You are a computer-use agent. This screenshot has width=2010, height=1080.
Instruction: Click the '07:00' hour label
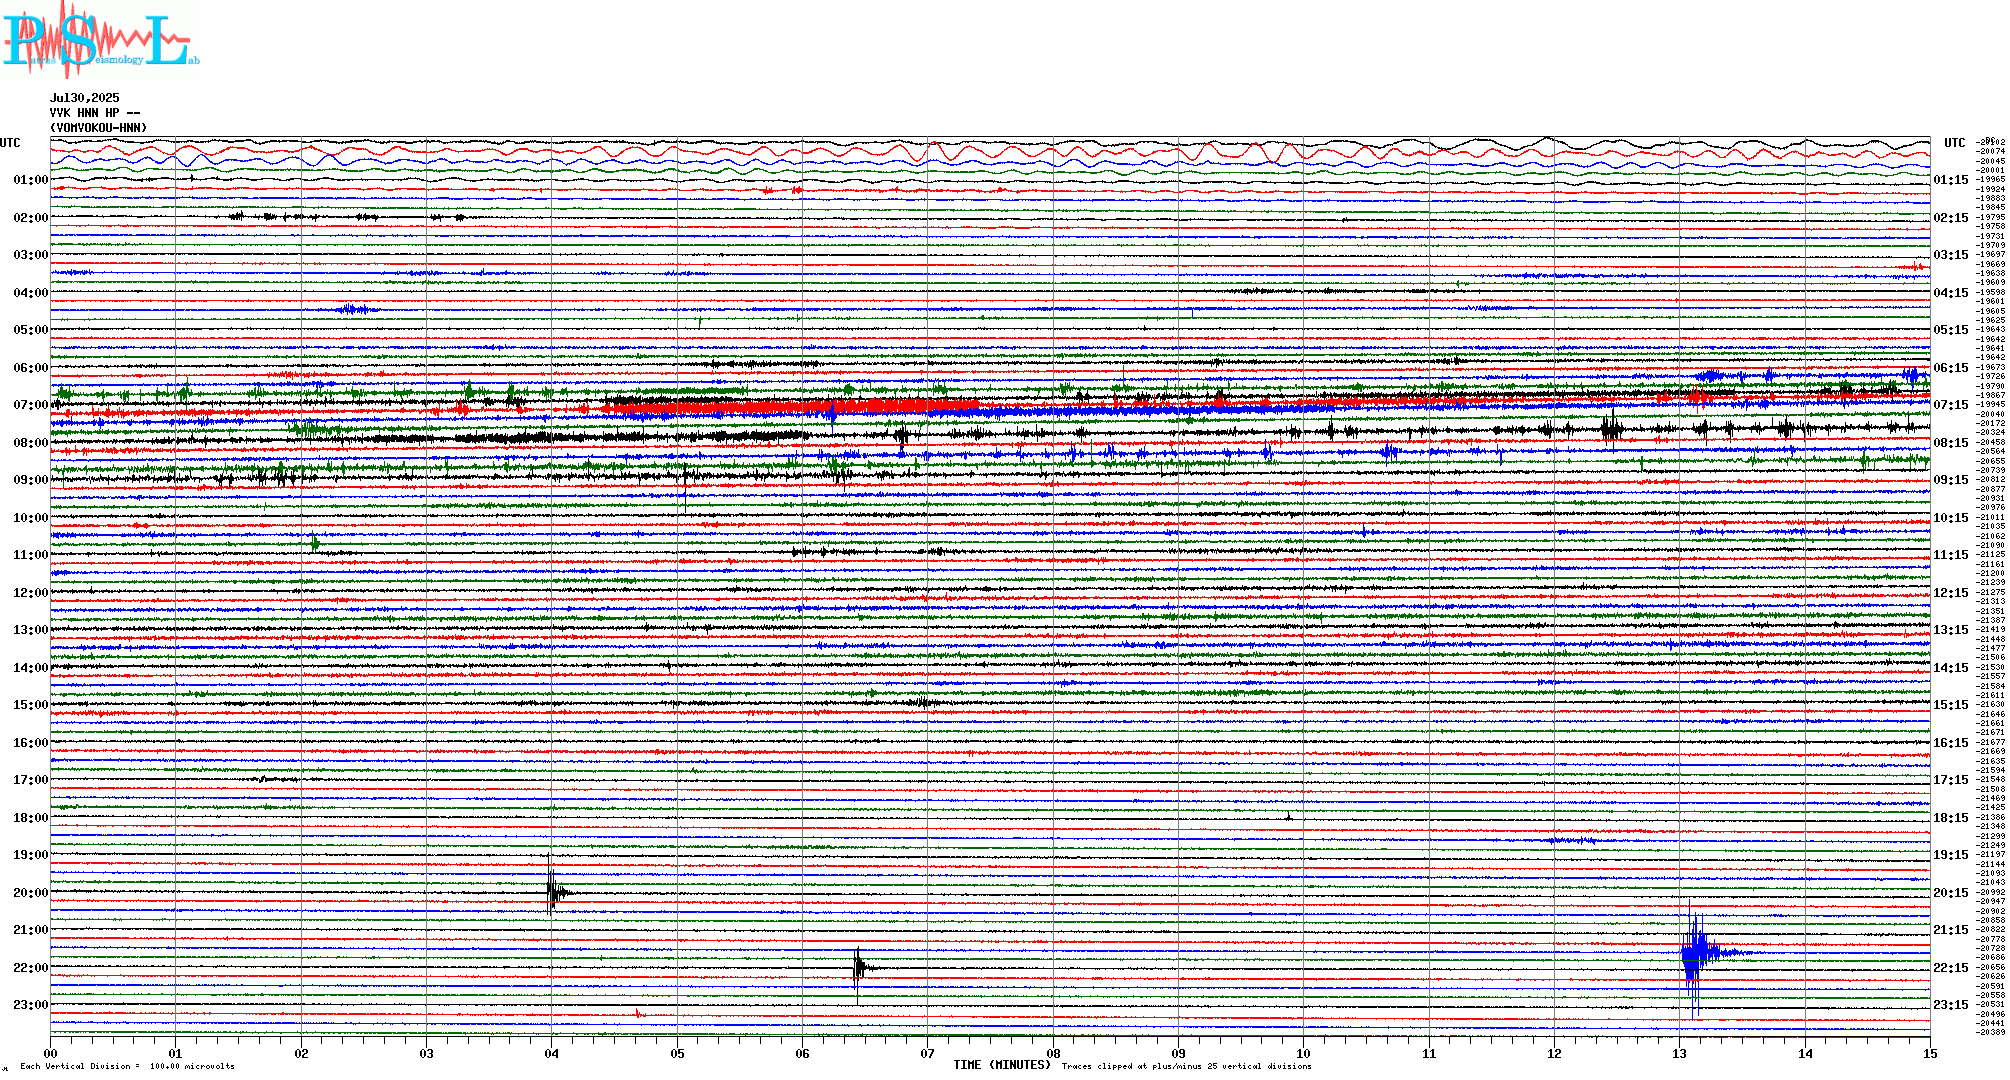(x=31, y=405)
